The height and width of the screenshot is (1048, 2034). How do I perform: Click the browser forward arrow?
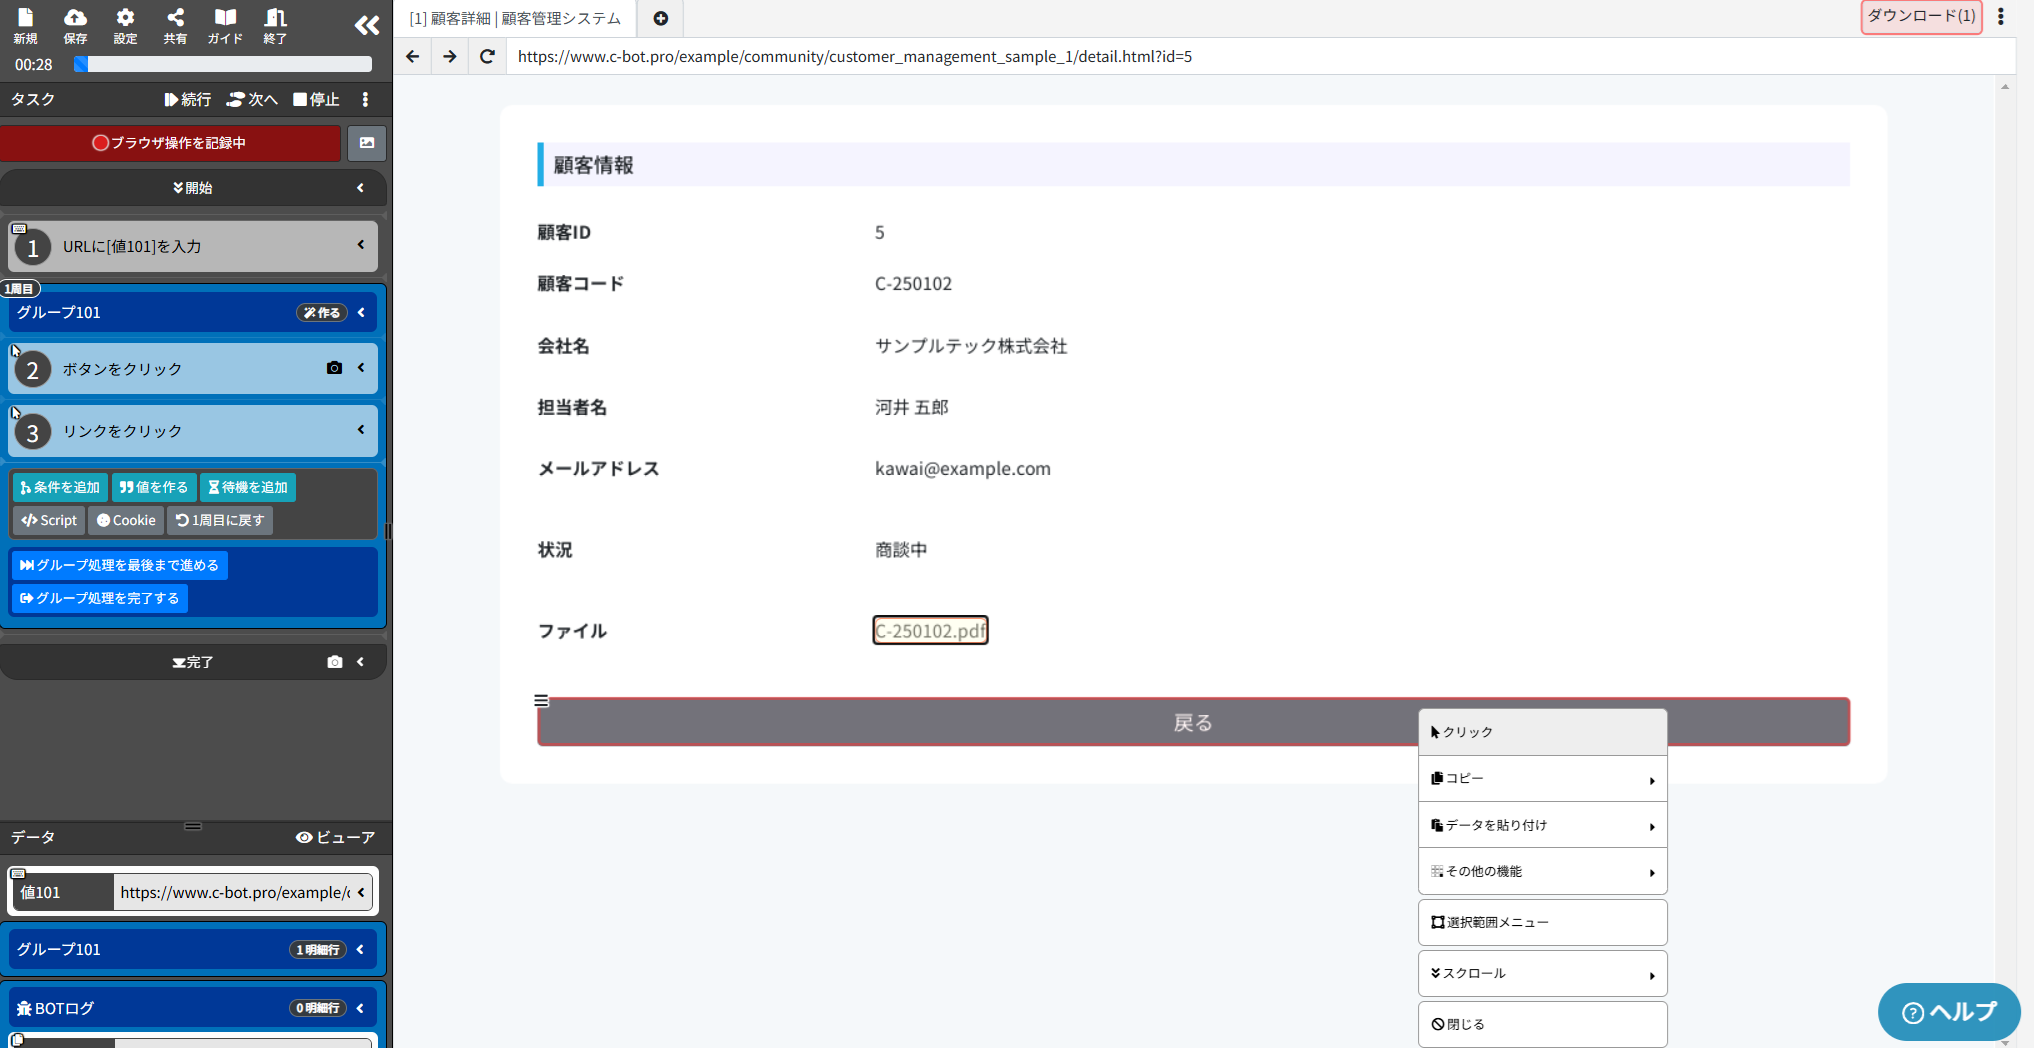pos(450,56)
